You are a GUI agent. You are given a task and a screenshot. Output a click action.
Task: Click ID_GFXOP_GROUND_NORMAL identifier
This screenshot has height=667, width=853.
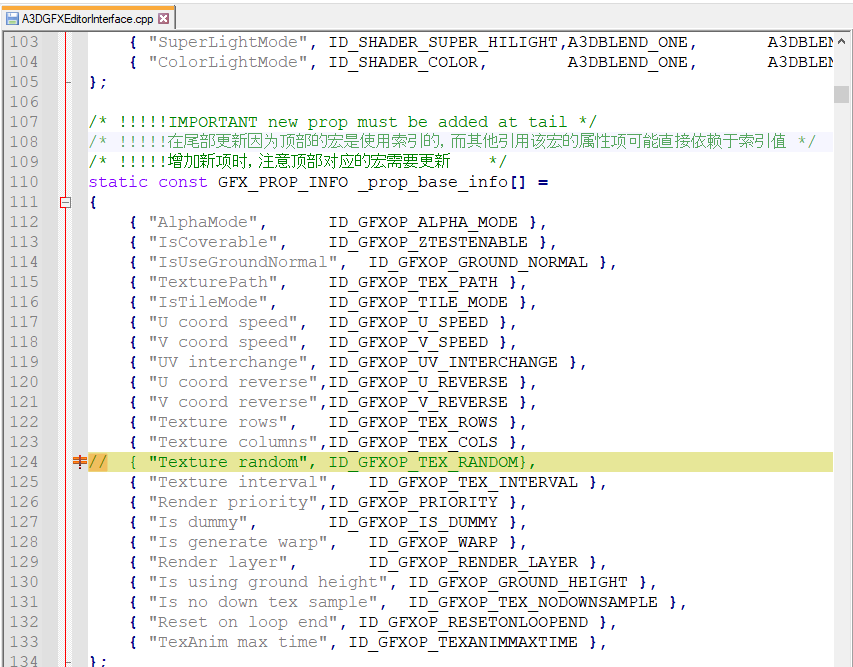[x=478, y=262]
